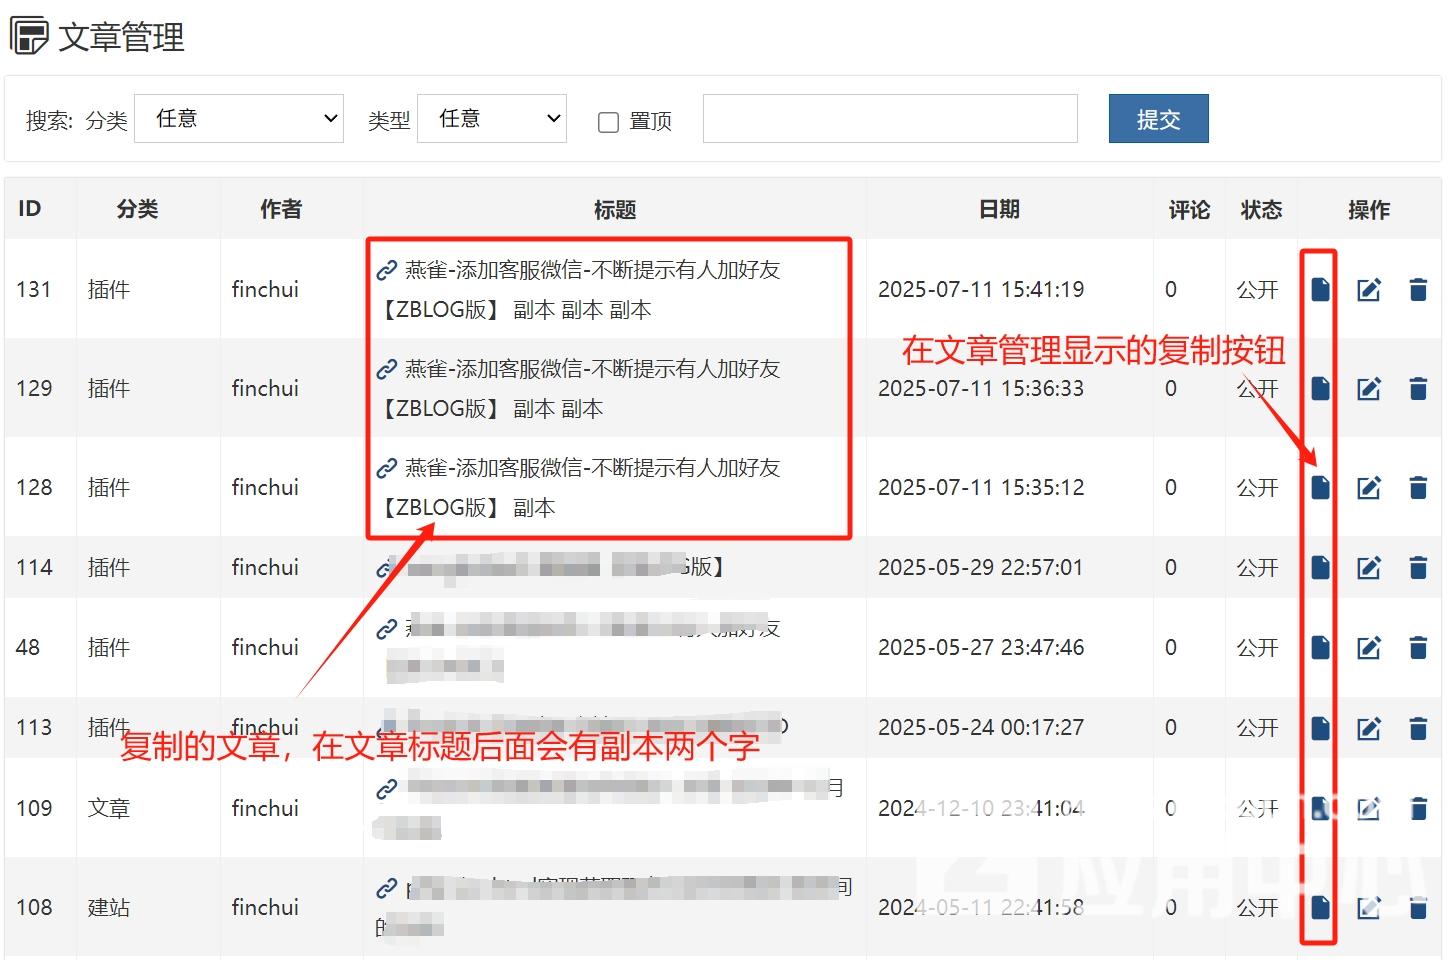The image size is (1450, 960).
Task: Copy the article with ID 48
Action: (1320, 648)
